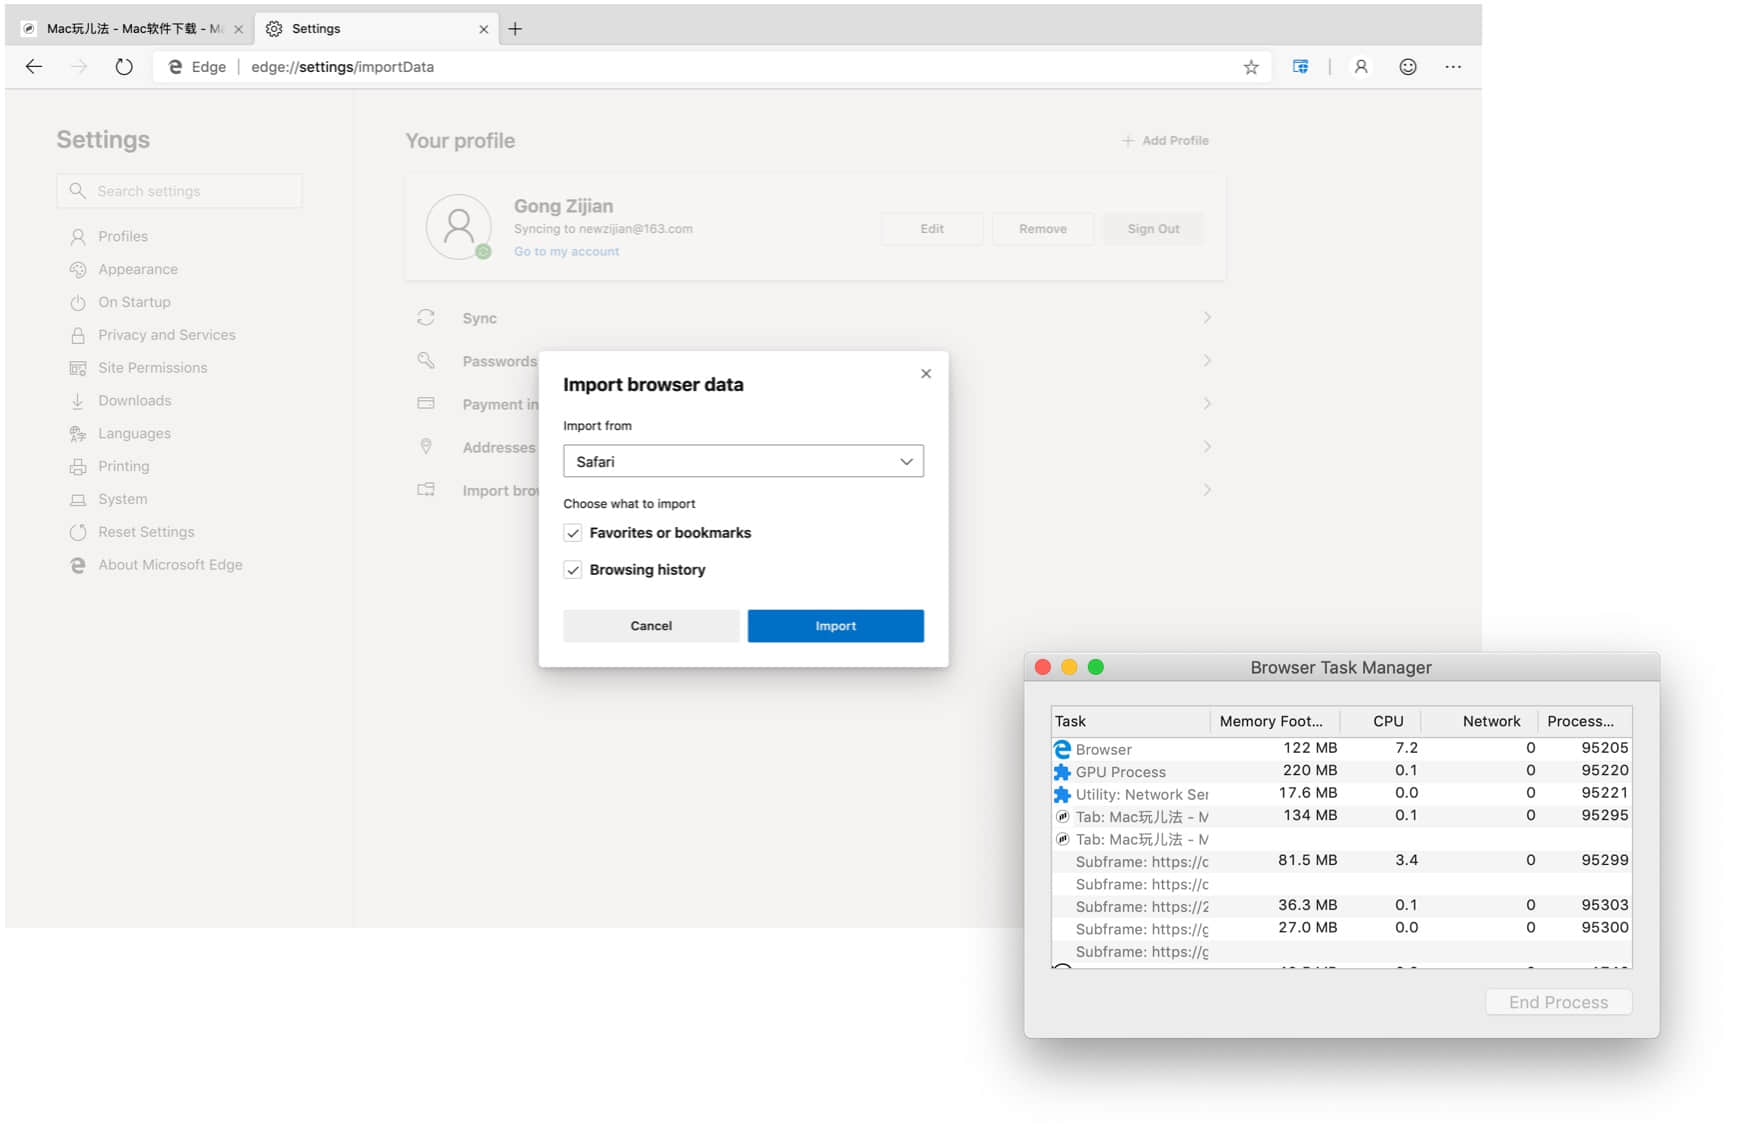Sort Task Manager by Memory Footprint column
Screen dimensions: 1738x1140
1274,721
